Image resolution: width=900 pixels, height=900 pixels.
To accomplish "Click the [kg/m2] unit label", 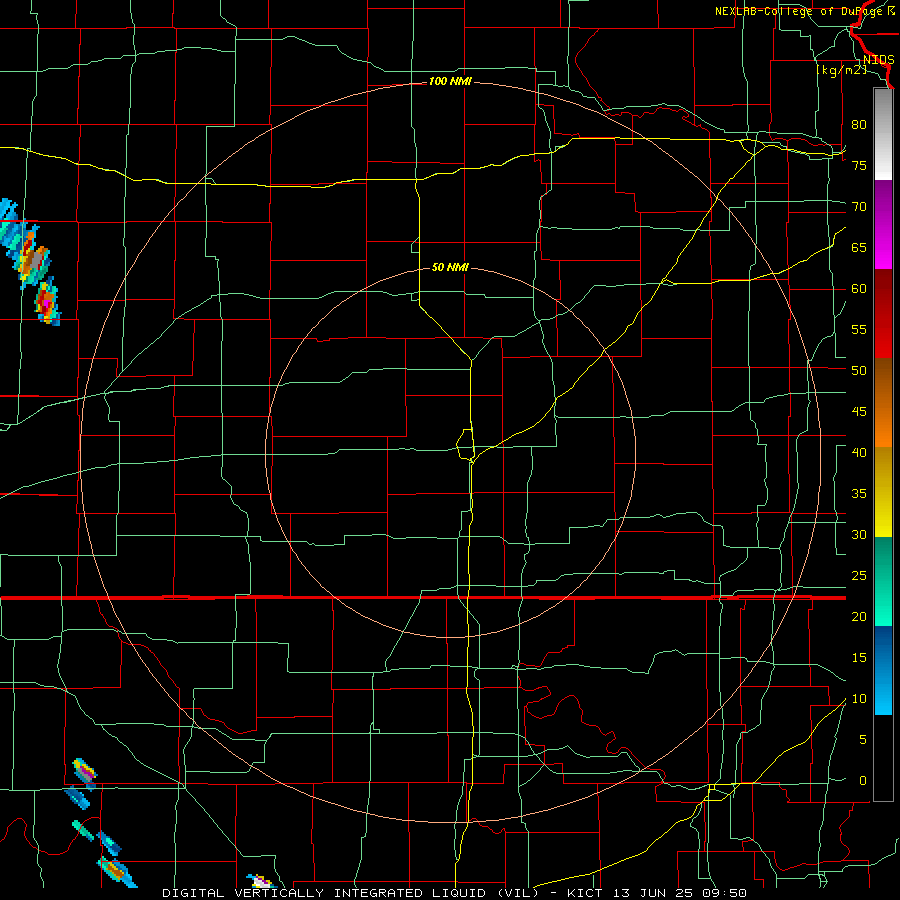I will pyautogui.click(x=841, y=70).
